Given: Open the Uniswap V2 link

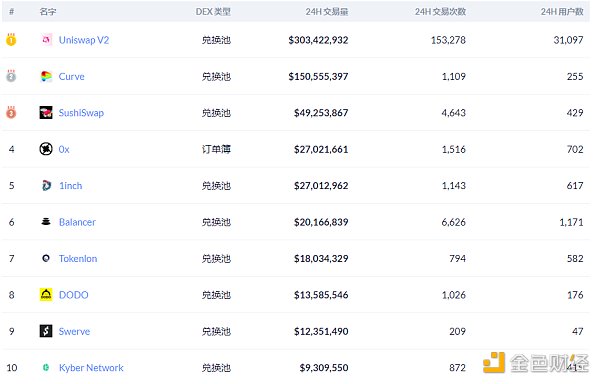Looking at the screenshot, I should 84,40.
